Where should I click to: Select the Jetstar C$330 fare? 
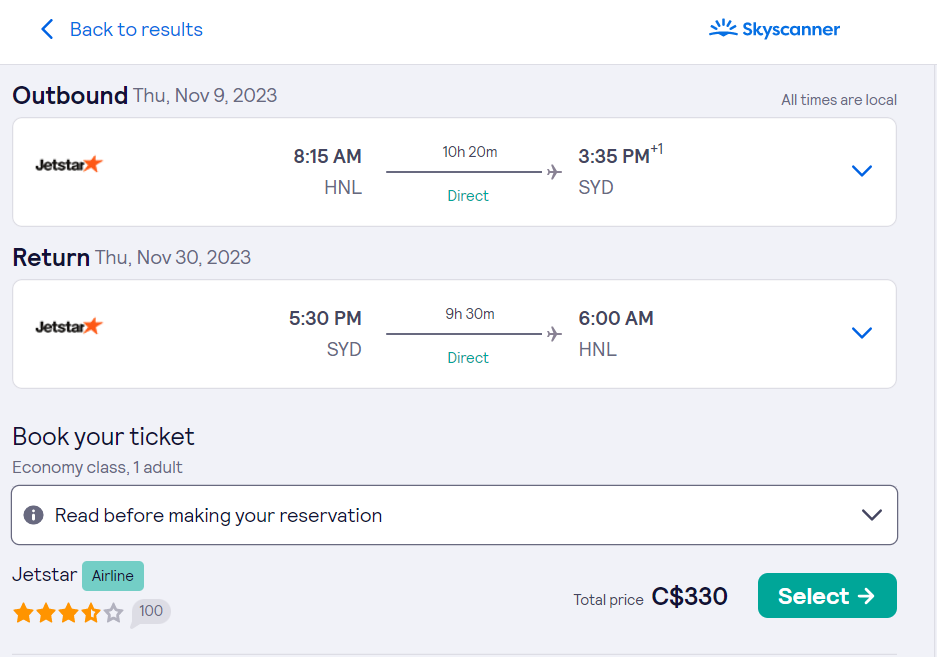coord(827,595)
